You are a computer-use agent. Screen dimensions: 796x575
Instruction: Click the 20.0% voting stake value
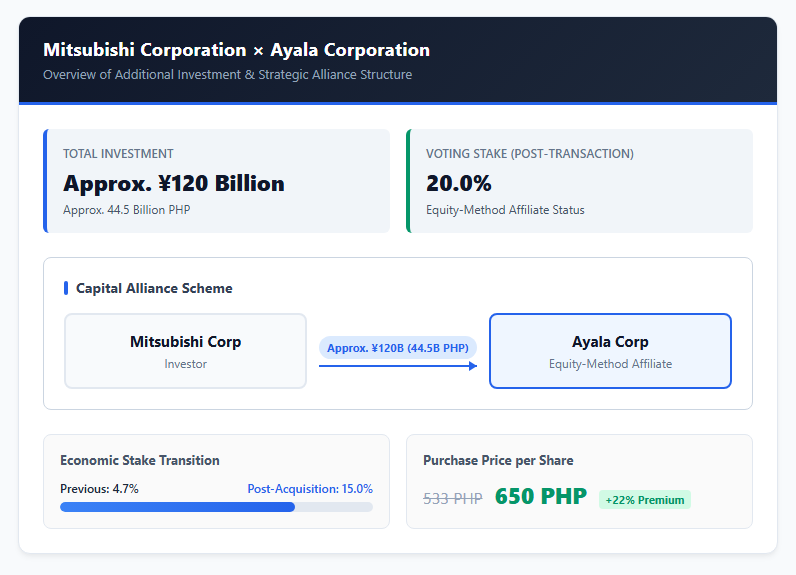(458, 183)
